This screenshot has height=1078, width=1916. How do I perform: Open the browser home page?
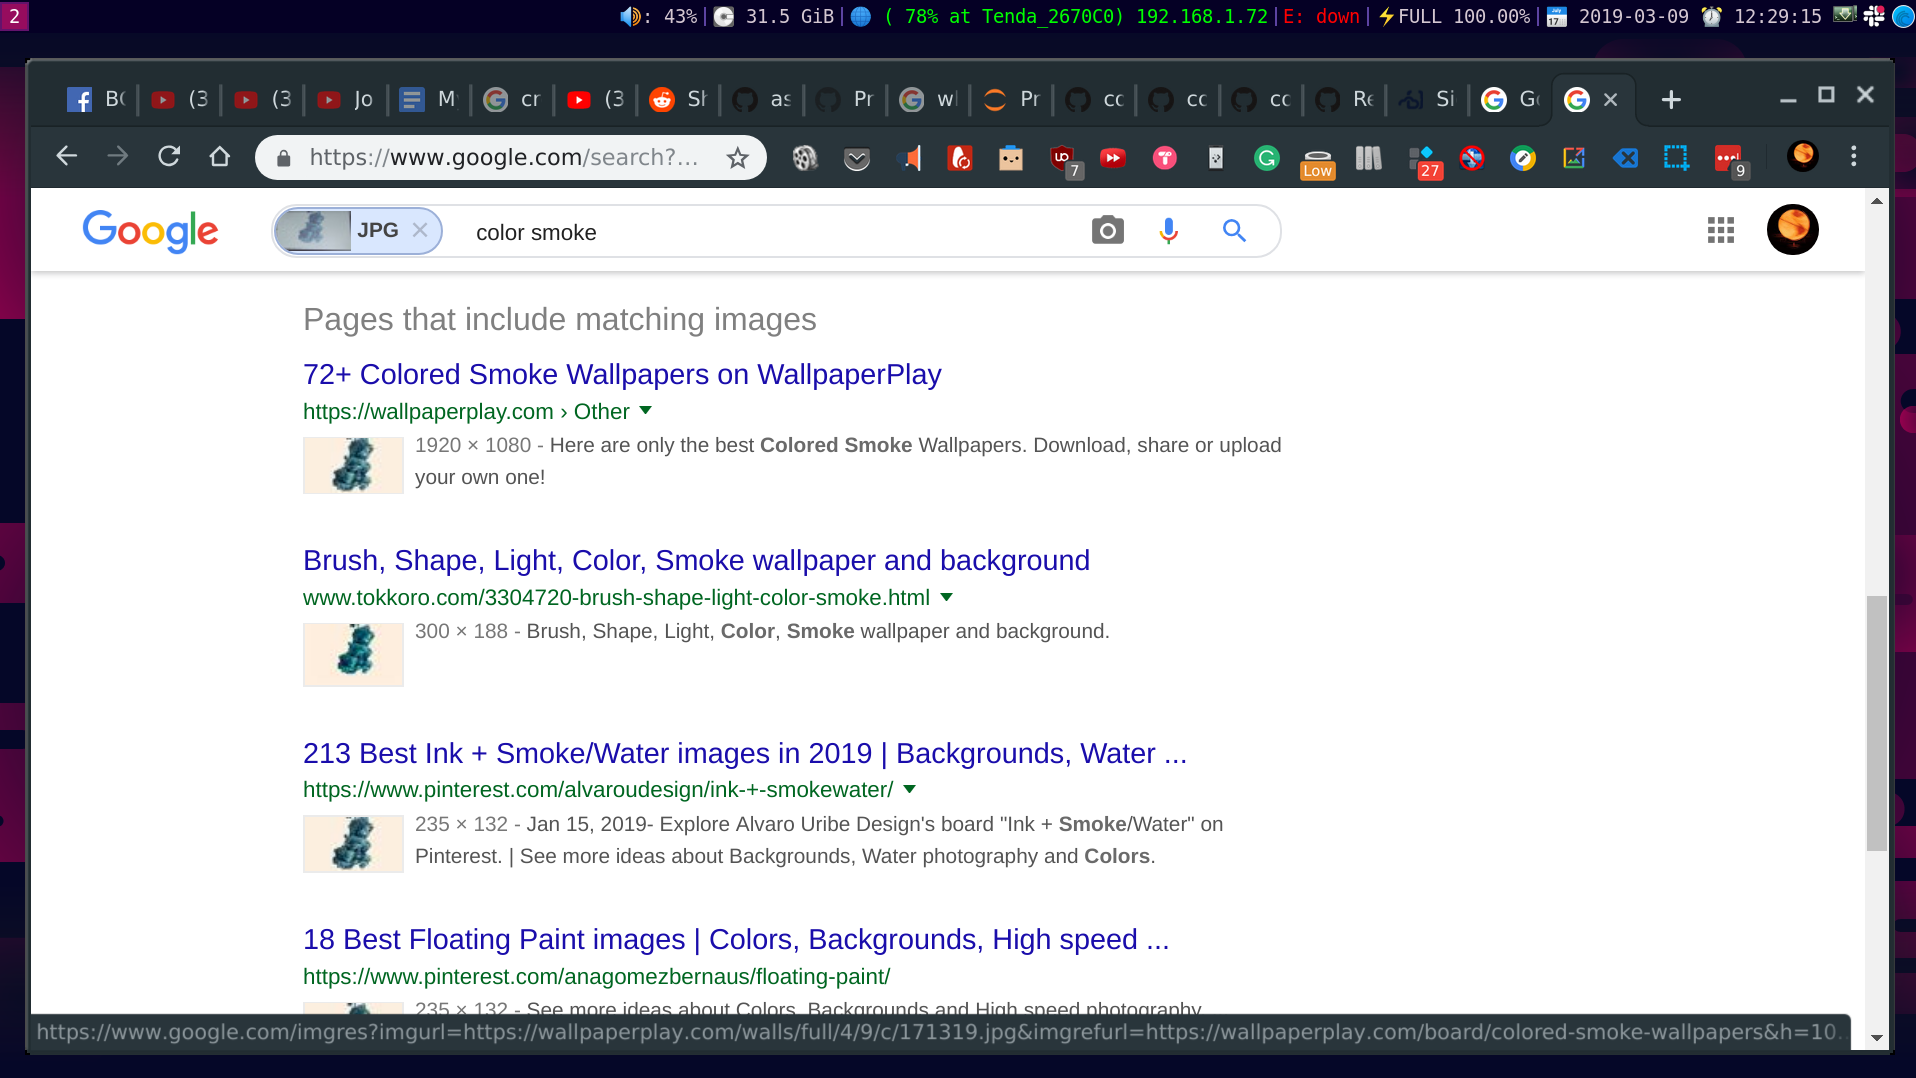pos(220,156)
